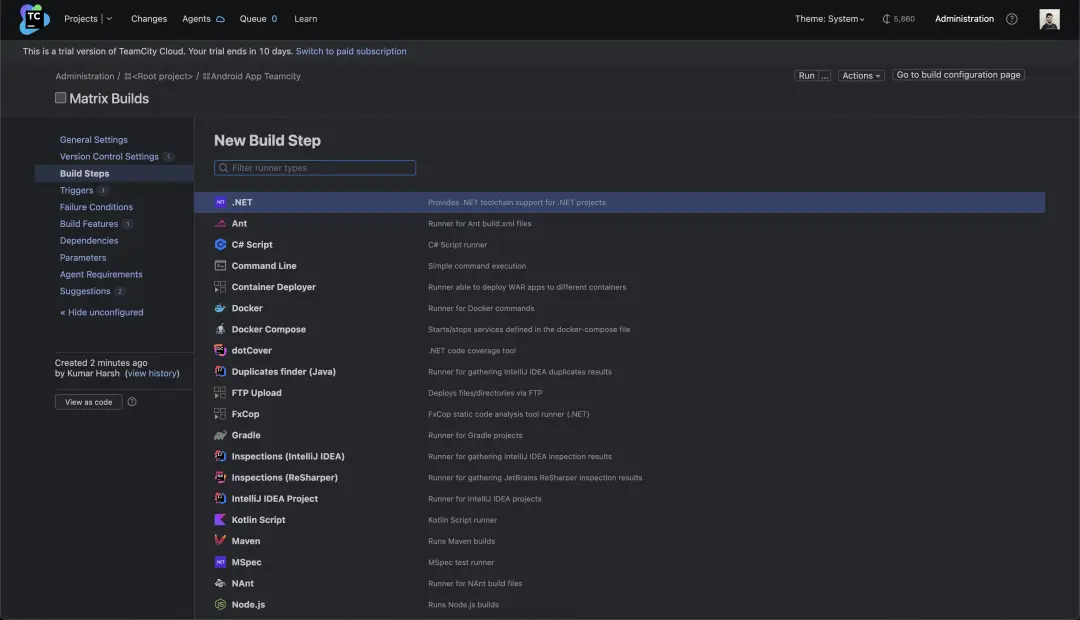
Task: Select the Maven runner icon
Action: [x=220, y=541]
